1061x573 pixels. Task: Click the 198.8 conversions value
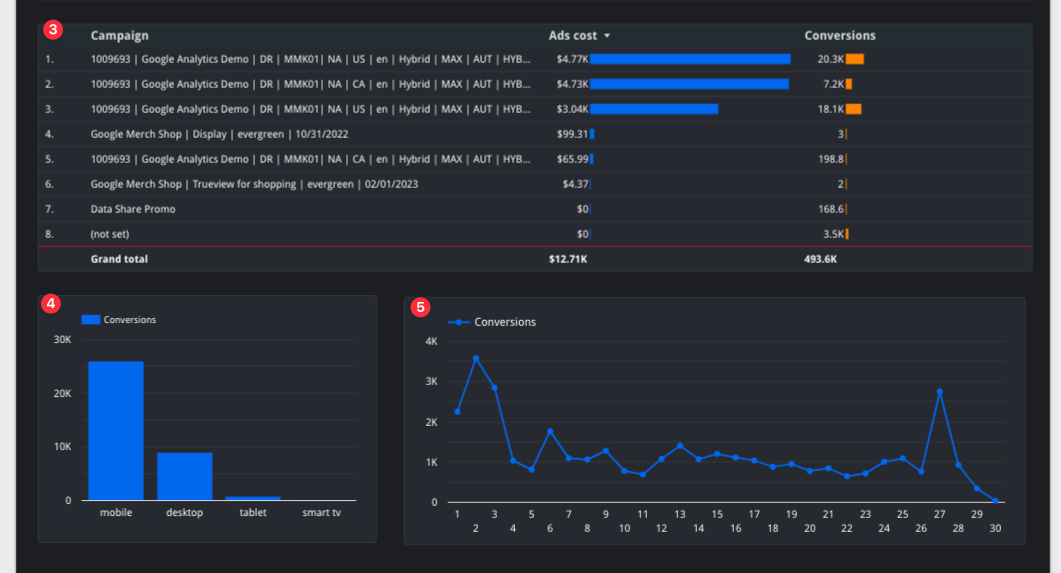(831, 159)
